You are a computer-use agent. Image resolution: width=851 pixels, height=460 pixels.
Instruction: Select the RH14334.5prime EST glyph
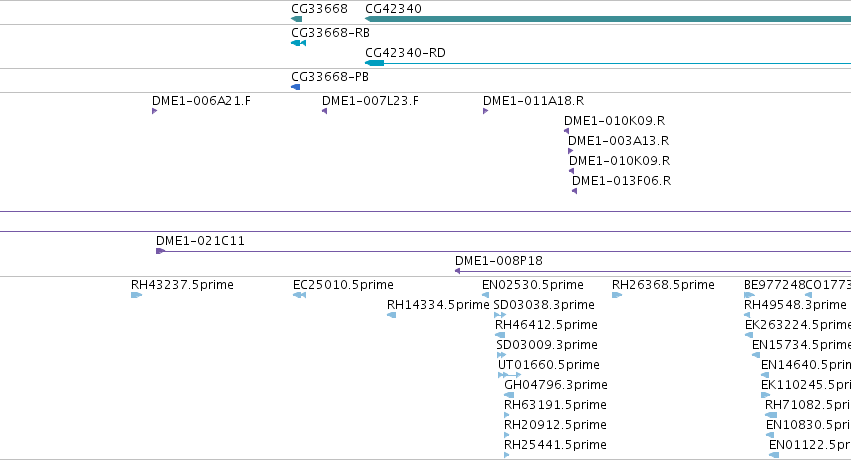point(391,315)
